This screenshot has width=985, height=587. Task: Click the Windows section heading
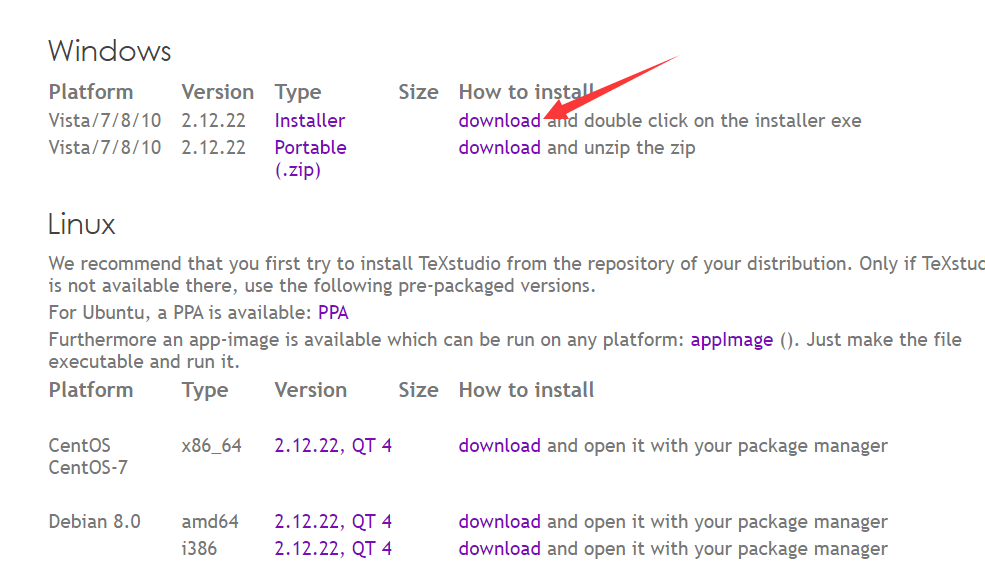(x=110, y=51)
